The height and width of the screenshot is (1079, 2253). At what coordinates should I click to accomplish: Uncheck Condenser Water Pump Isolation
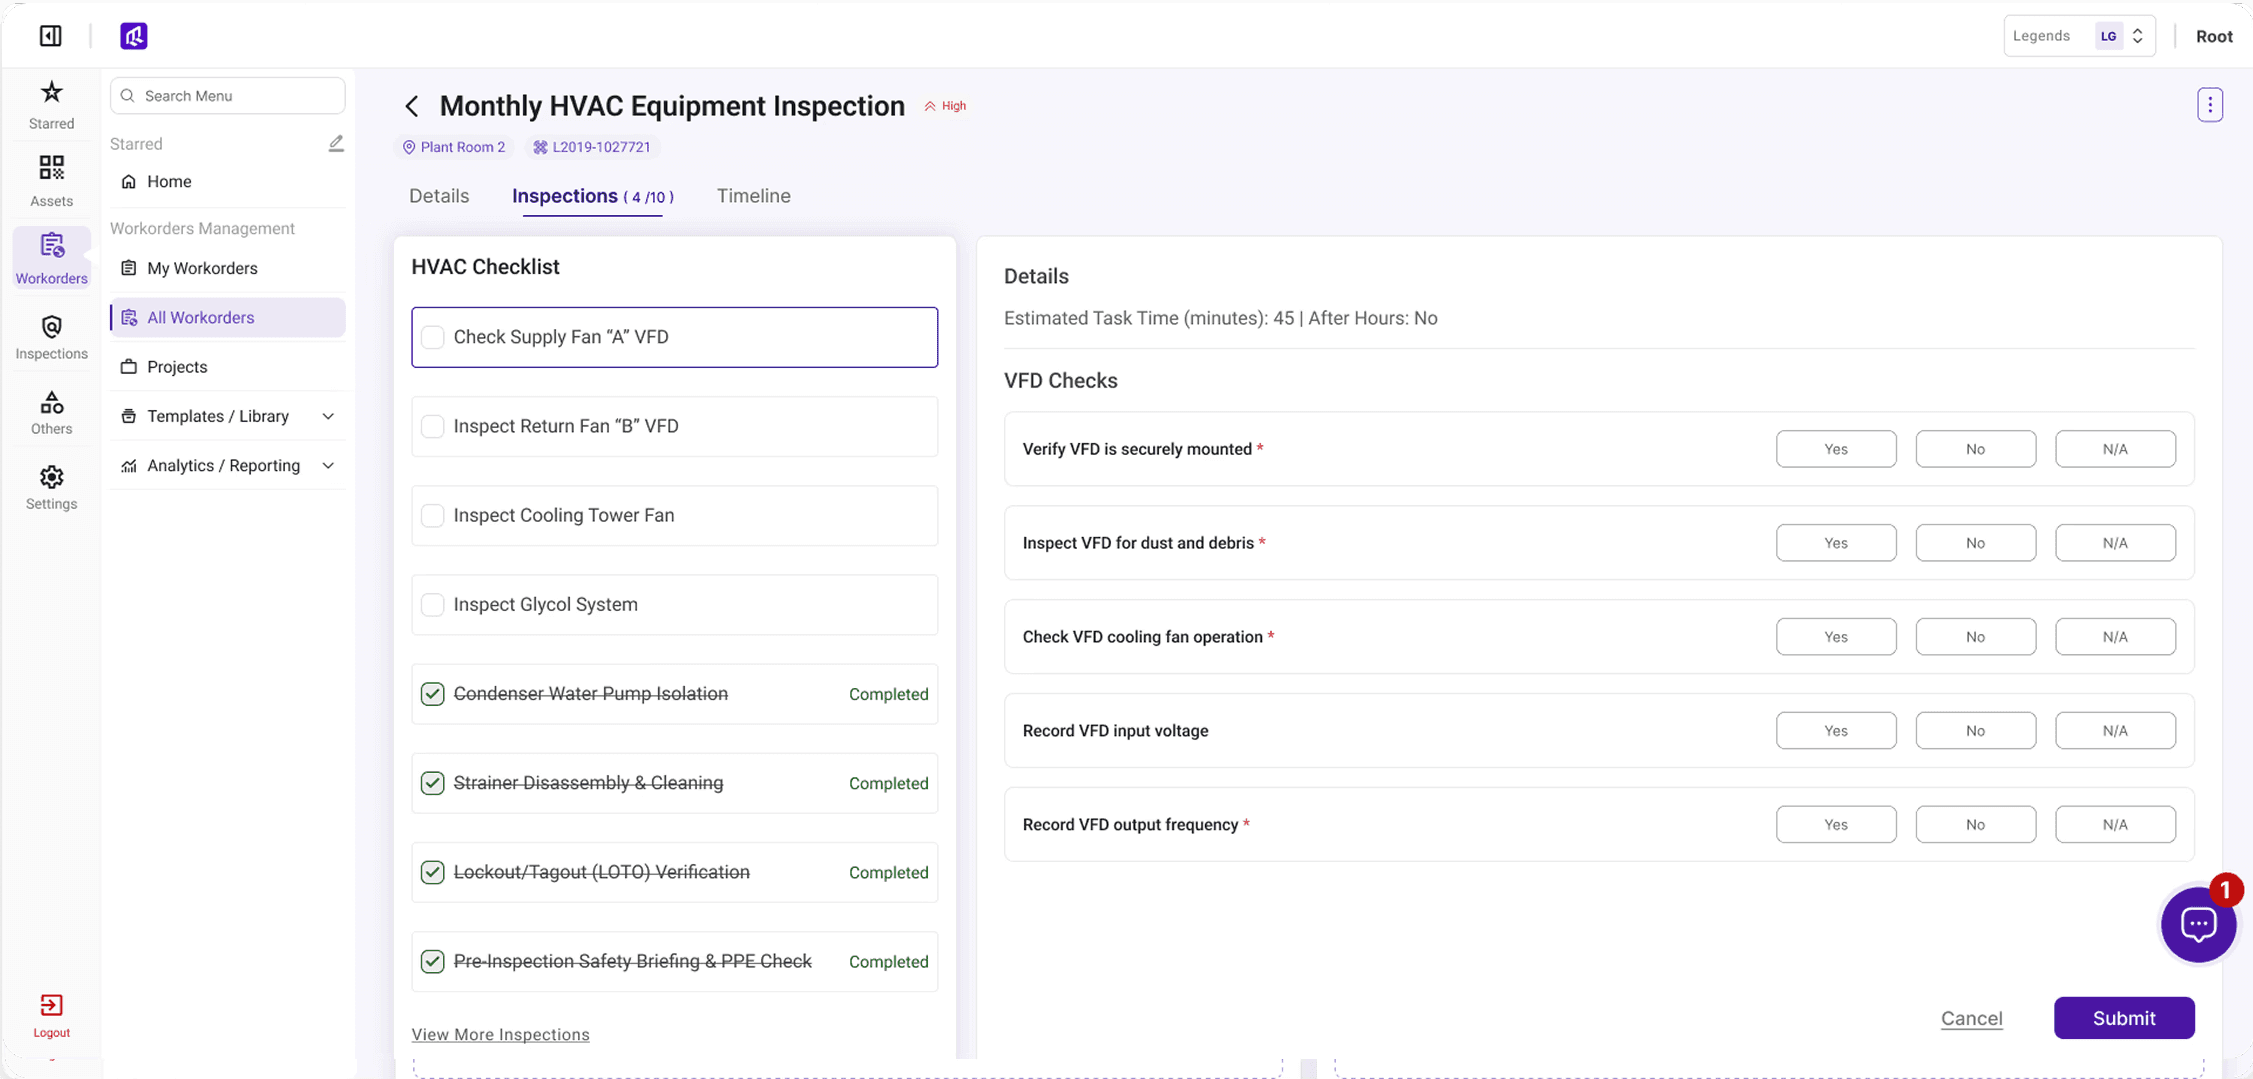tap(432, 694)
